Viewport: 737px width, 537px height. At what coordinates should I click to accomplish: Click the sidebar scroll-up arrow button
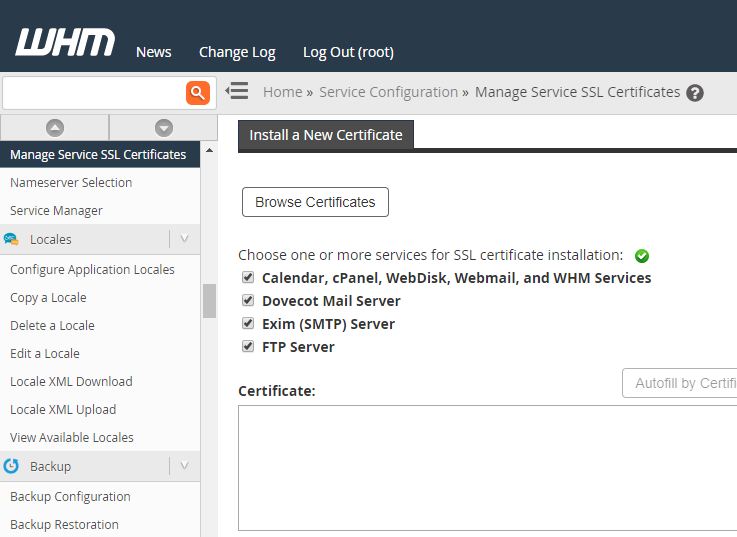(x=55, y=127)
